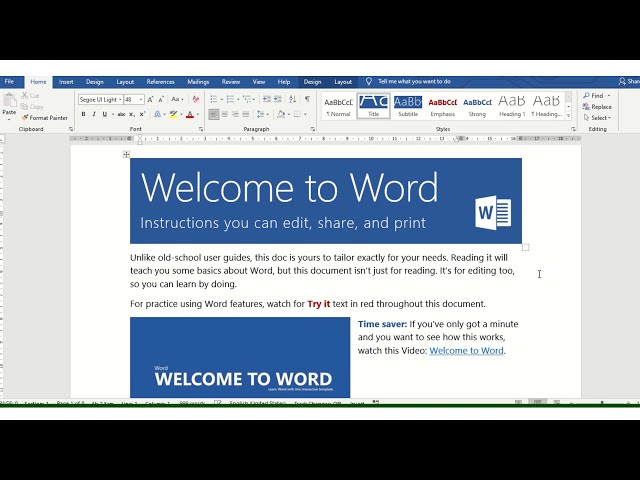Open the Numbering list dropdown
The height and width of the screenshot is (480, 640).
238,100
